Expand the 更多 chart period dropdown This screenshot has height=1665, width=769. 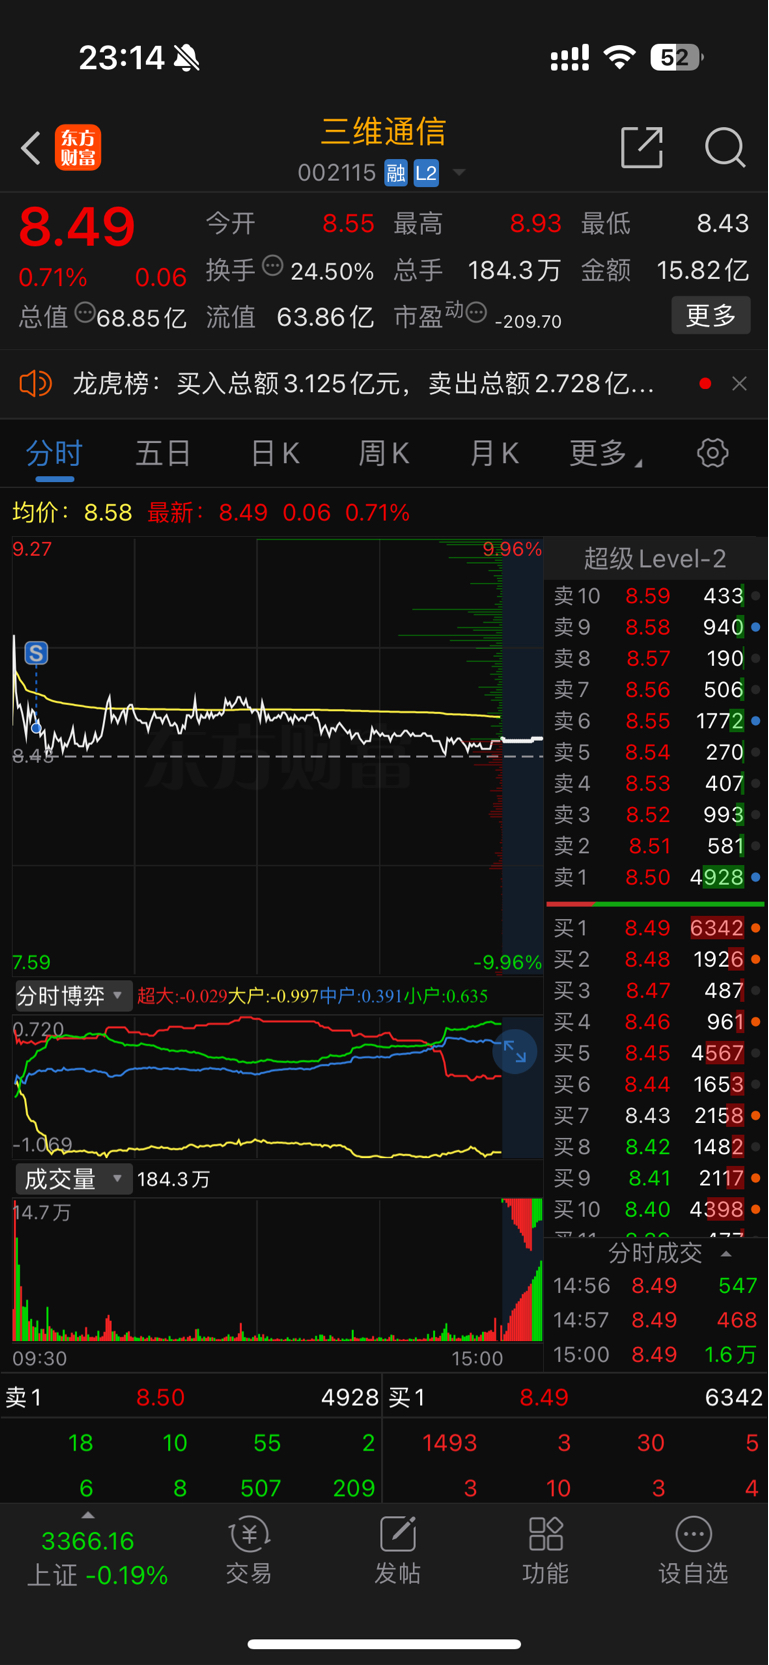tap(605, 453)
